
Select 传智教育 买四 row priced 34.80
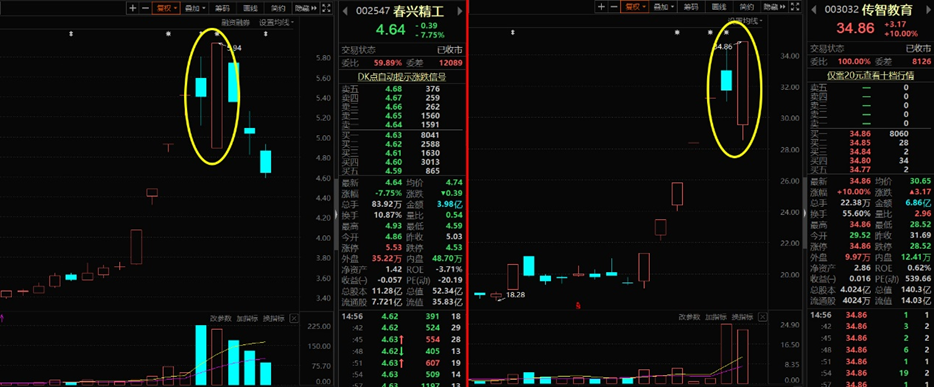(871, 161)
